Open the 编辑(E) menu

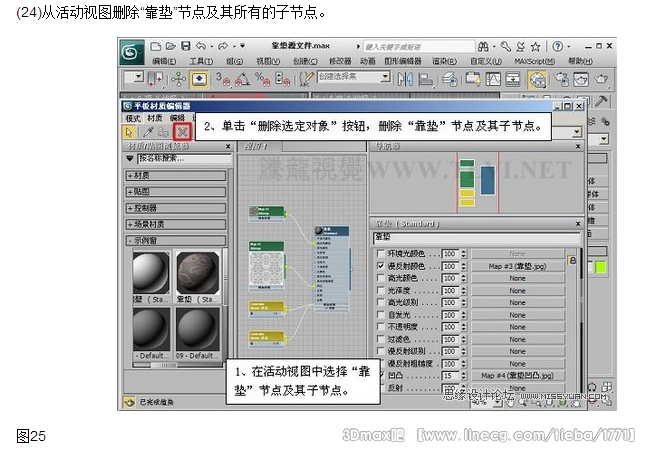[164, 61]
